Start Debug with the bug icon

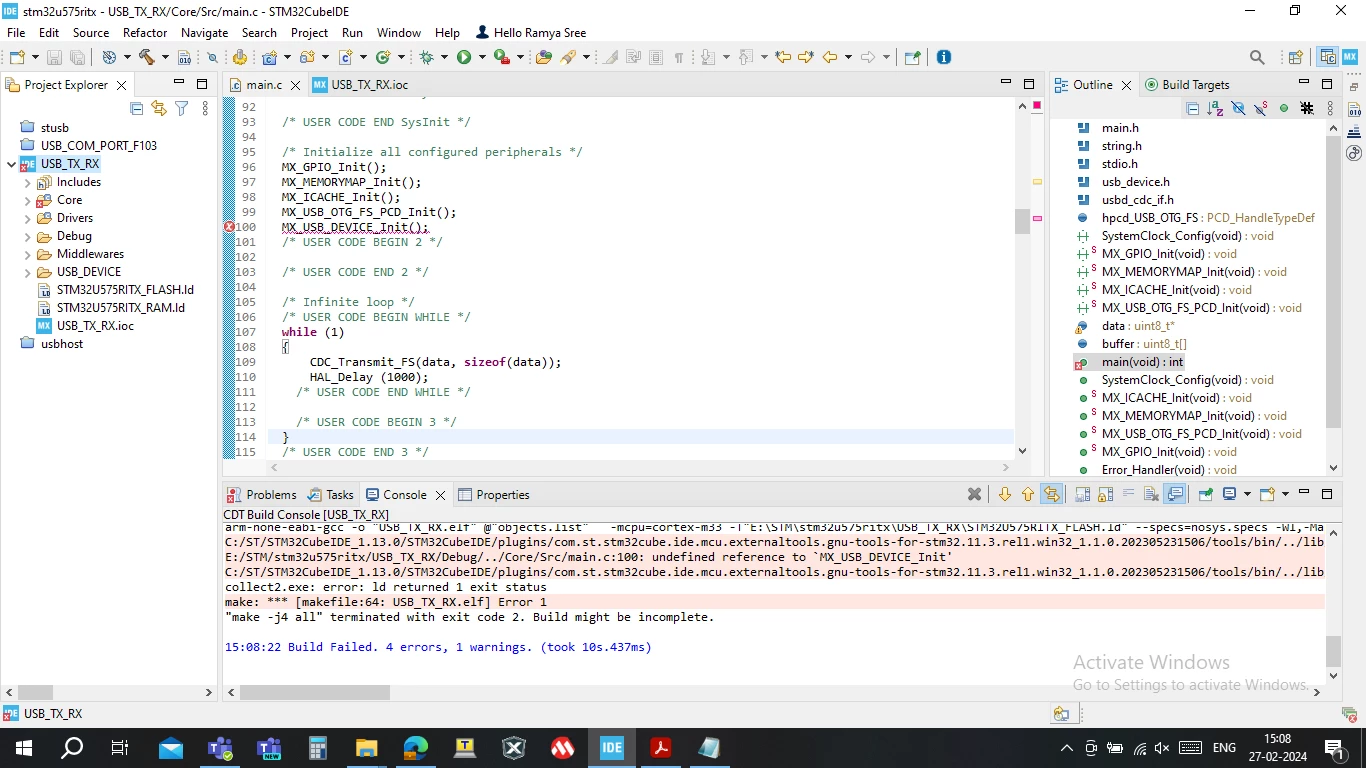427,57
